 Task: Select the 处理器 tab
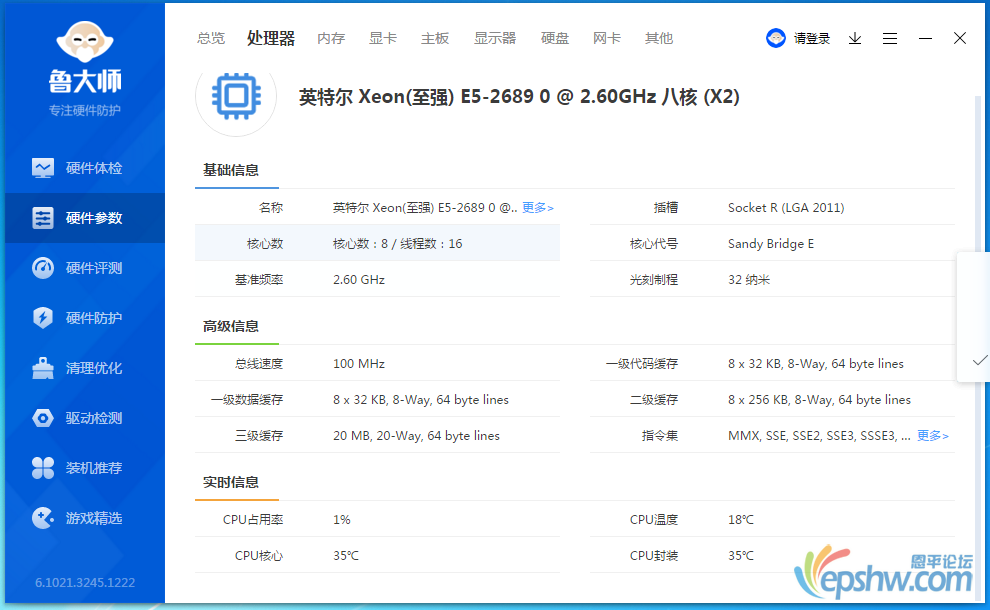point(271,39)
